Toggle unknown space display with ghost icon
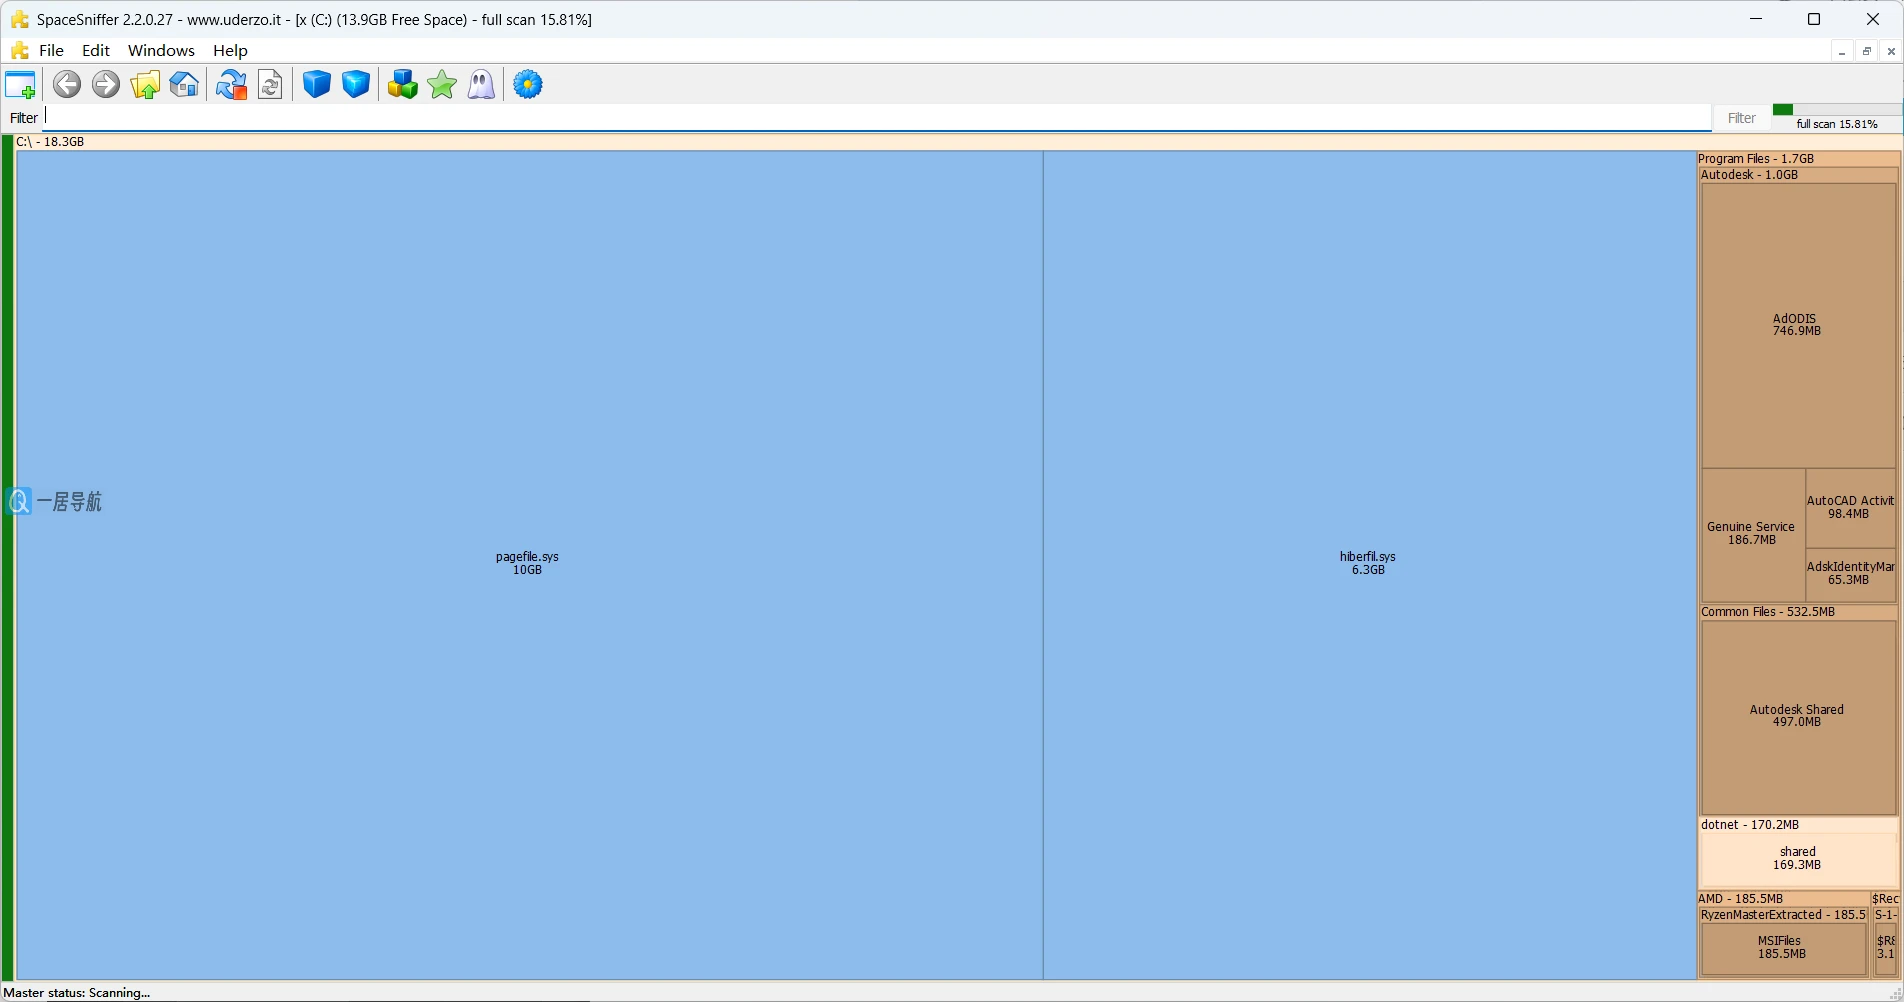This screenshot has height=1002, width=1904. [x=481, y=85]
